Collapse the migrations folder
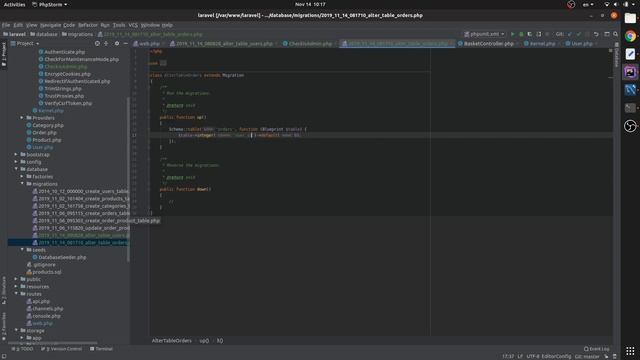Viewport: 640px width, 360px height. tap(22, 184)
